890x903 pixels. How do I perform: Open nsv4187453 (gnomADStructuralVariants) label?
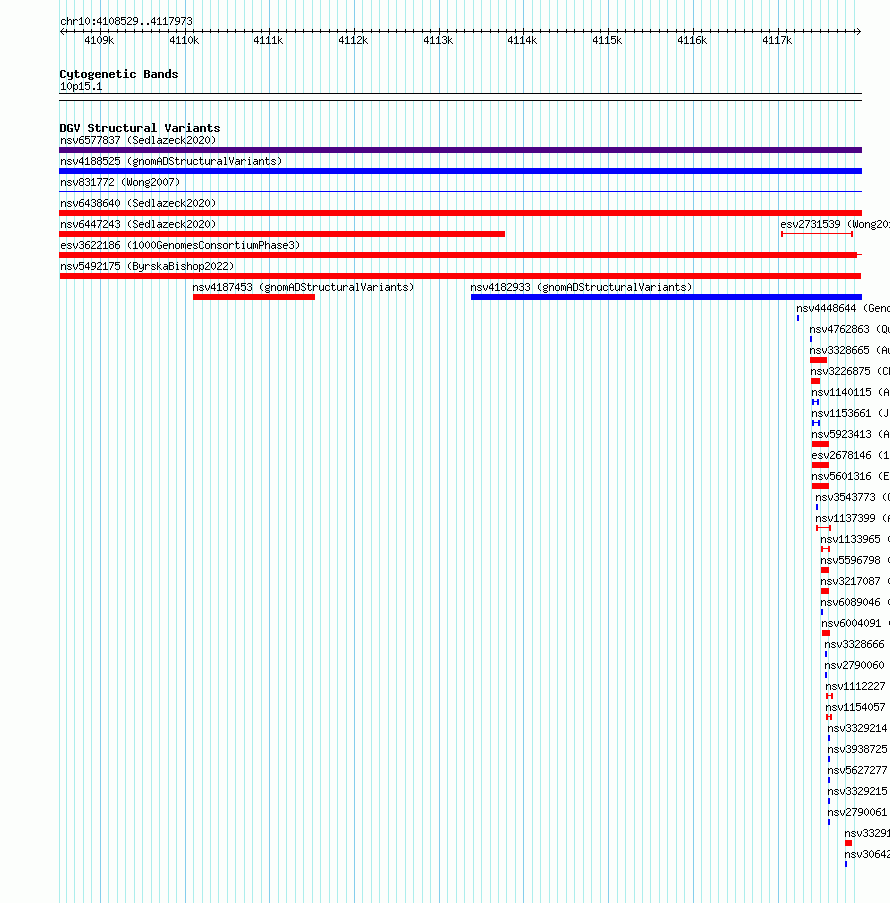click(303, 287)
